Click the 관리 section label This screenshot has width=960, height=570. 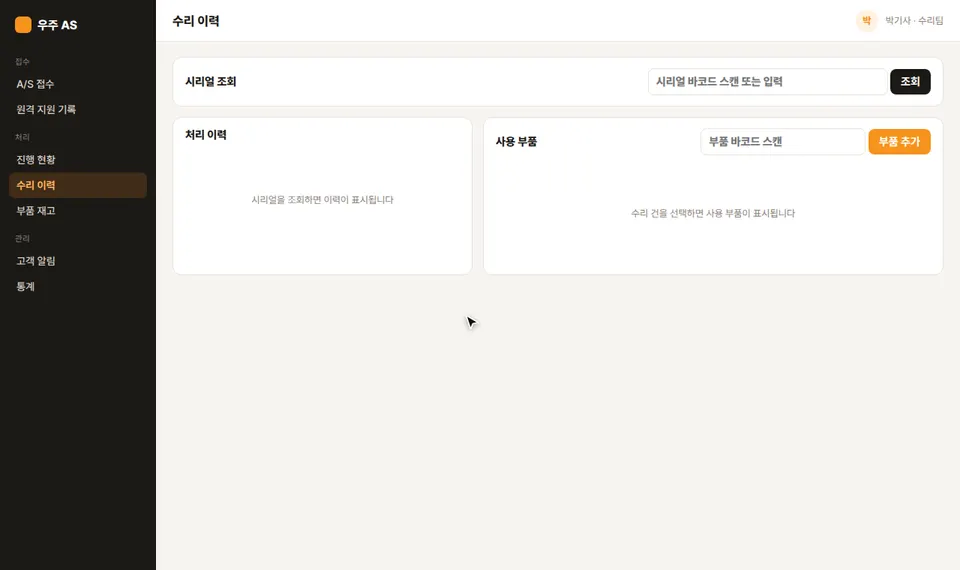22,238
